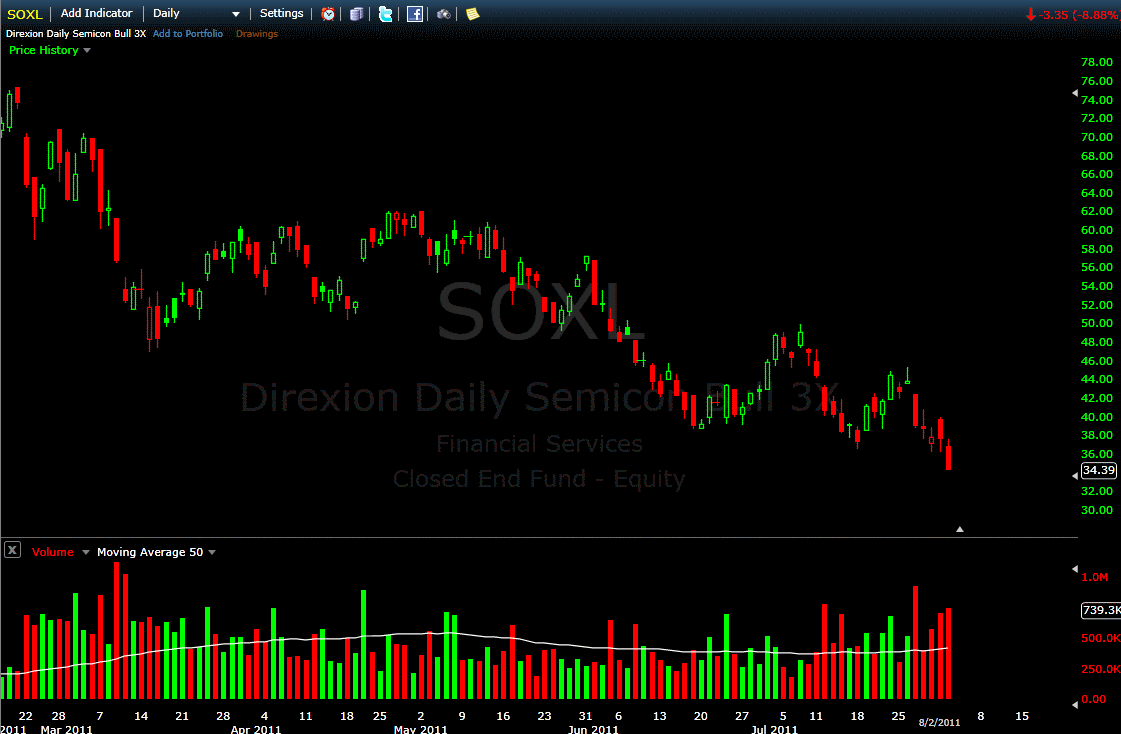
Task: Click arrow beside 0.00 on volume scale
Action: point(1075,705)
